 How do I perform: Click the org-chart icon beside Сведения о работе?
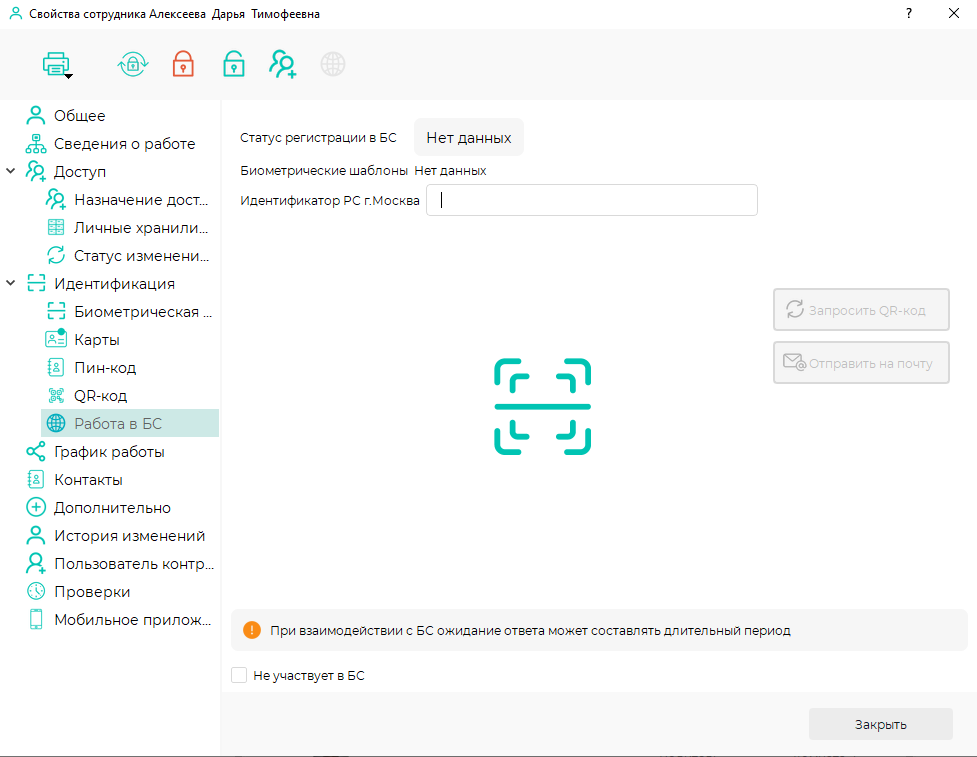point(36,143)
